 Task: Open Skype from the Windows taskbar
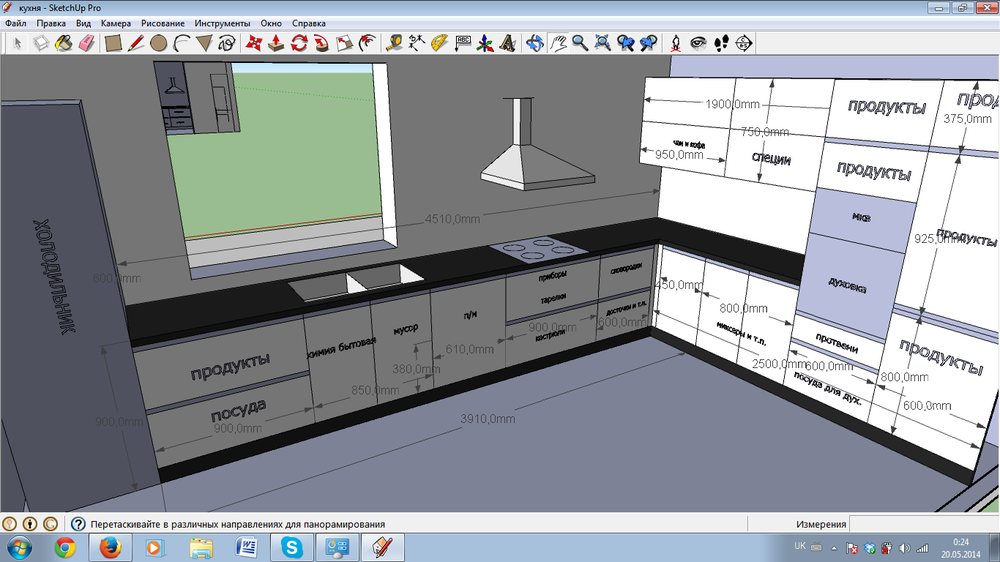point(291,547)
